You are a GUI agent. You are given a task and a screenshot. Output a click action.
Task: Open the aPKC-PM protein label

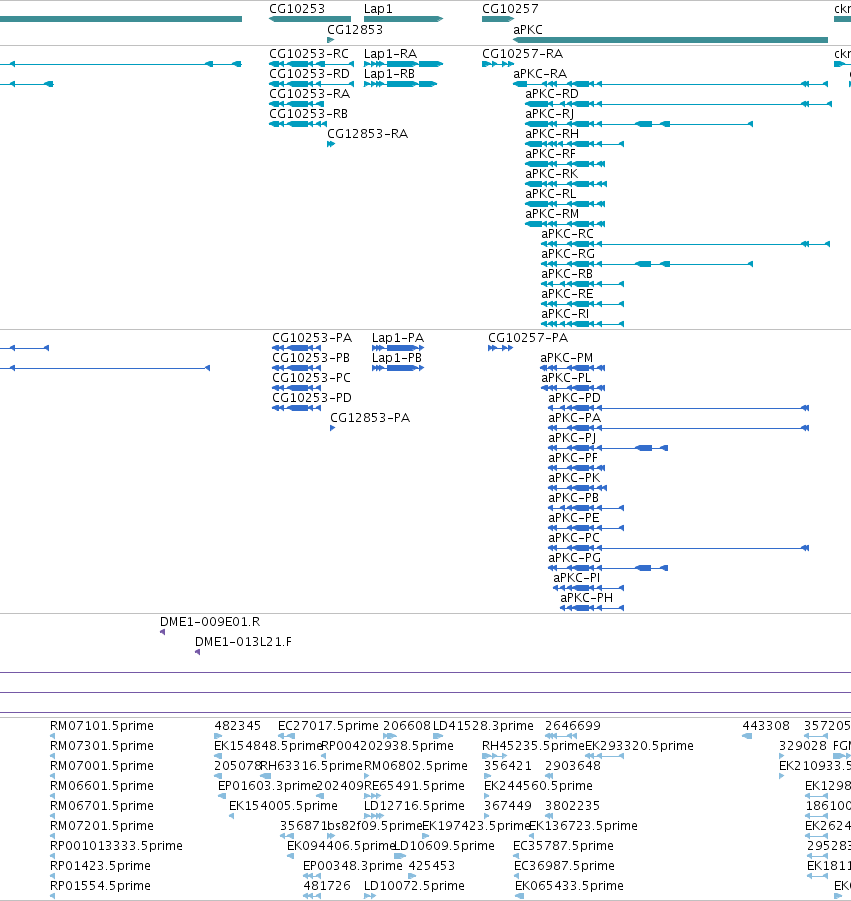click(567, 358)
